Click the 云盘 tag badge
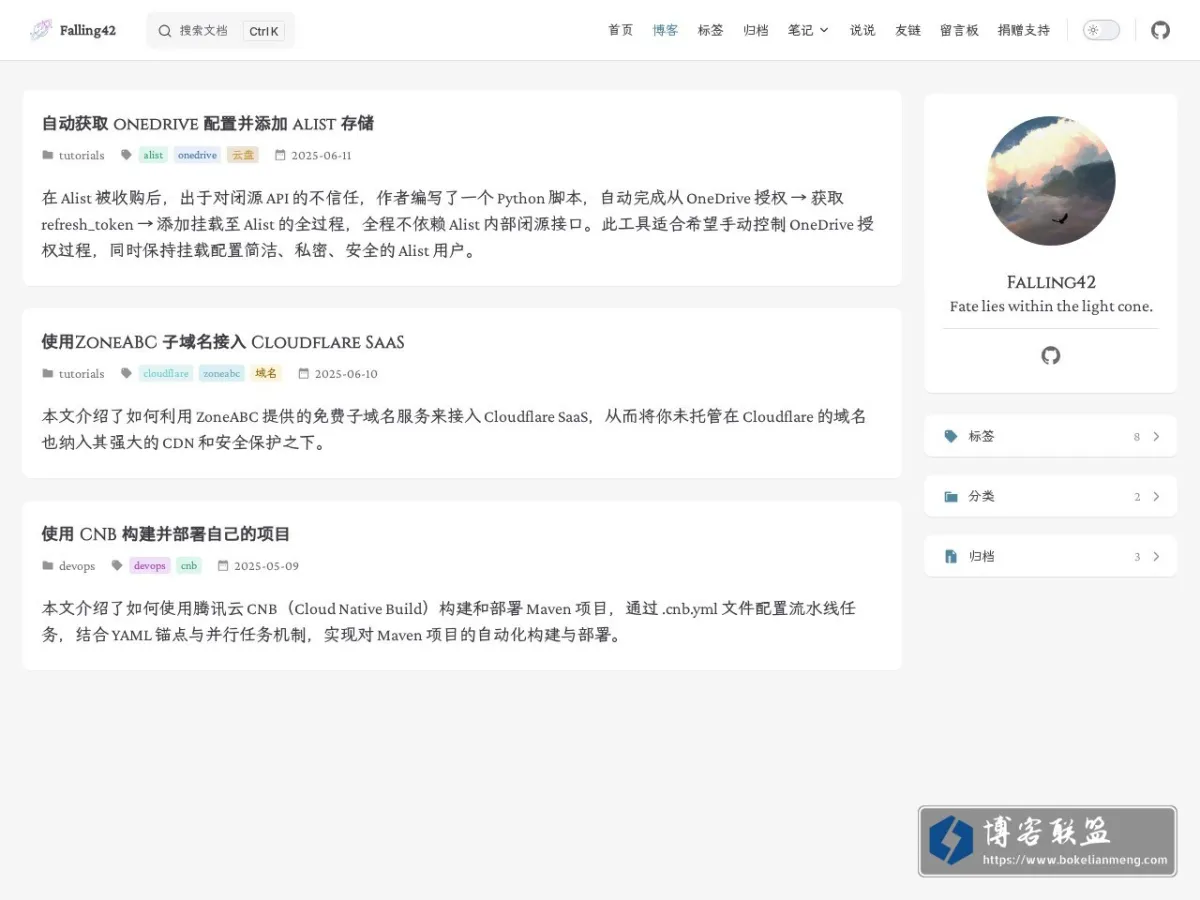Image resolution: width=1200 pixels, height=900 pixels. [x=243, y=155]
